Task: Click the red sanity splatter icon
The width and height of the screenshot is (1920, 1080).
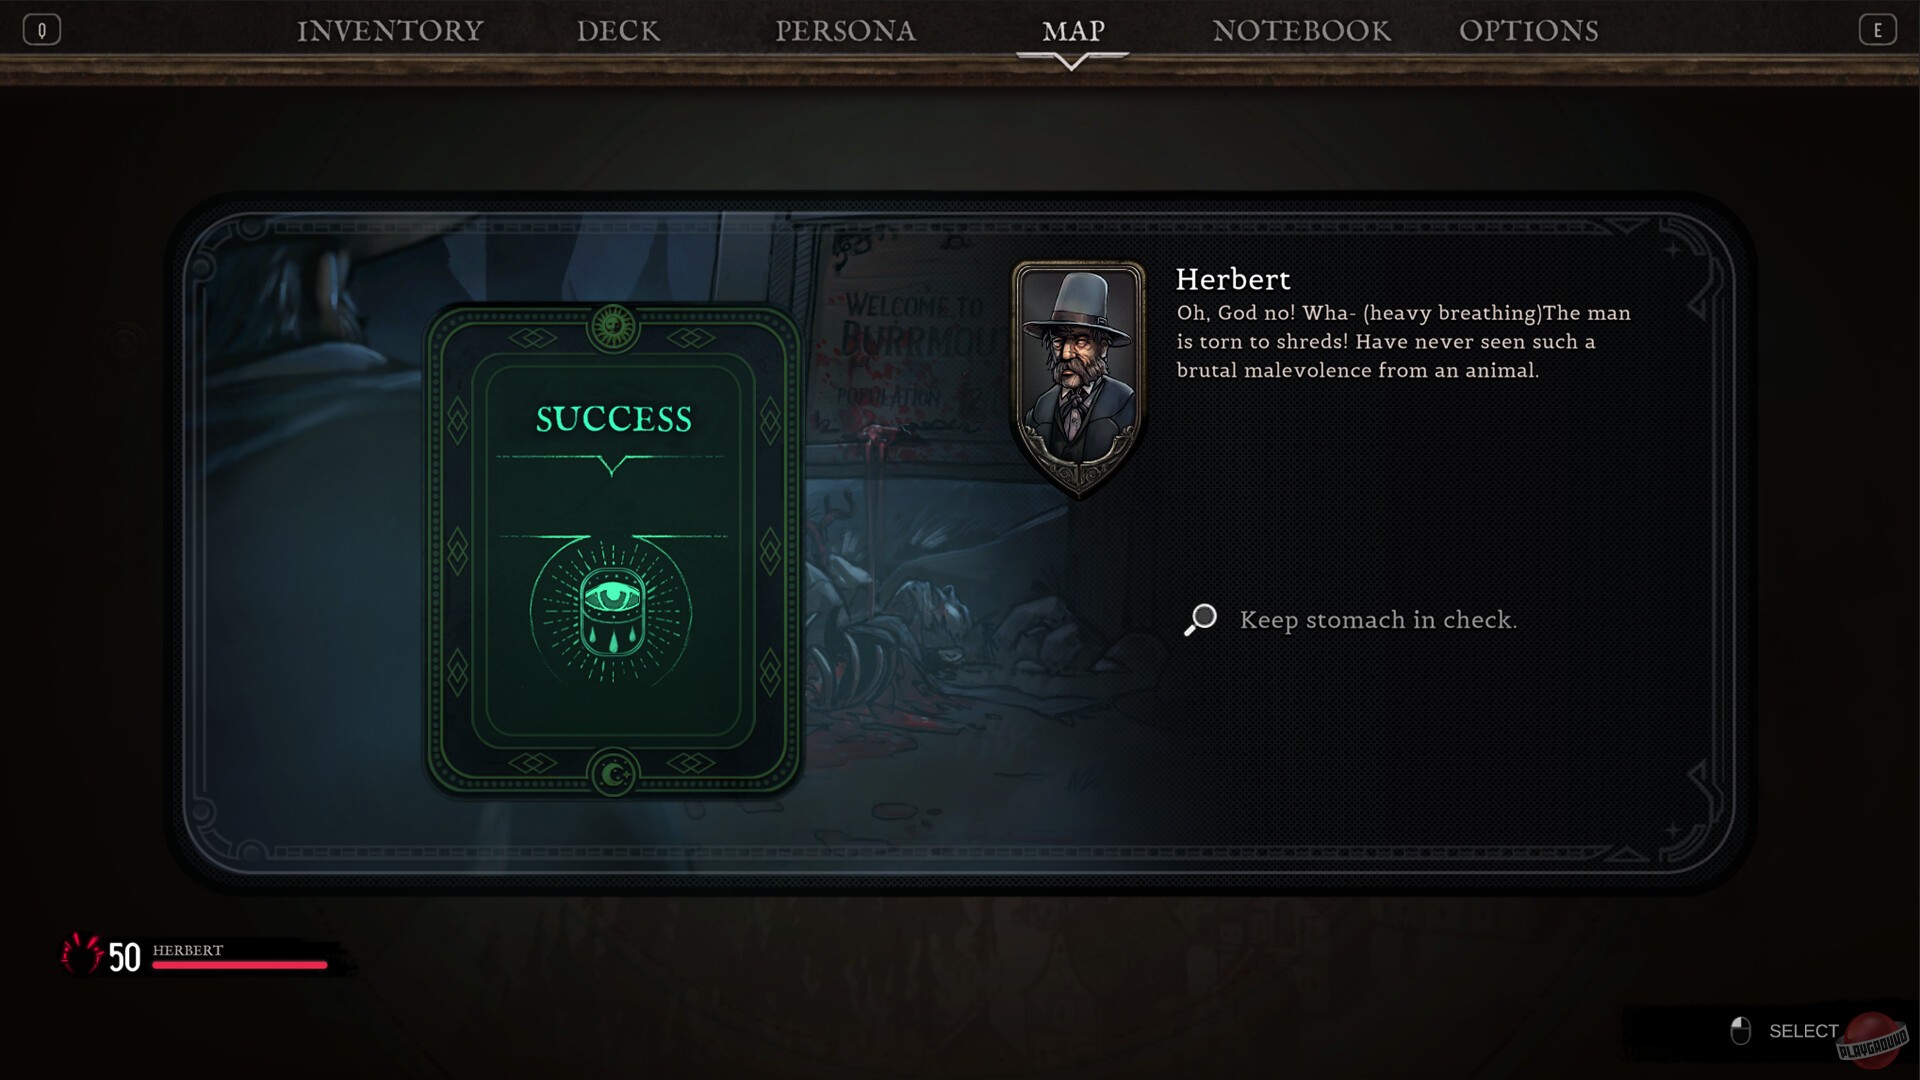Action: pyautogui.click(x=81, y=954)
